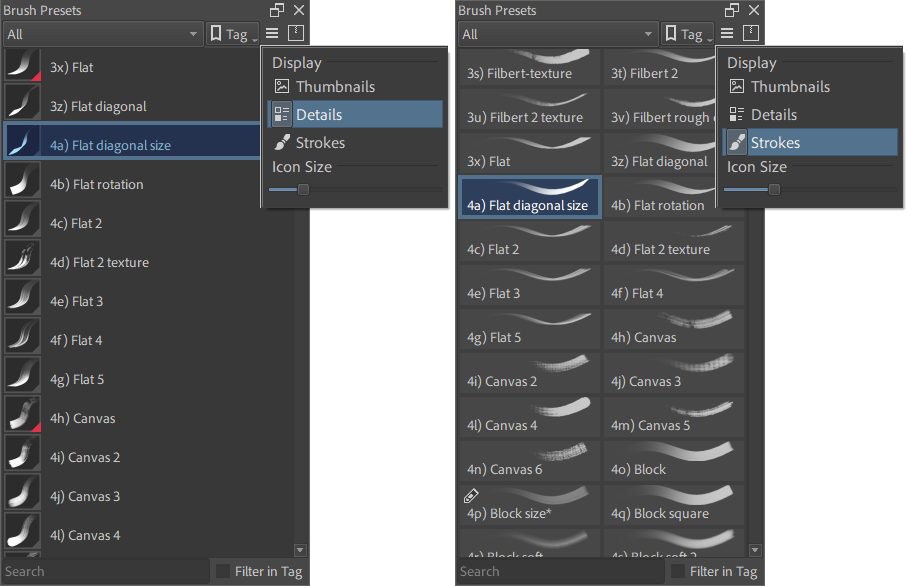Select the 4j) Canvas 3 brush icon in left panel

pos(23,493)
